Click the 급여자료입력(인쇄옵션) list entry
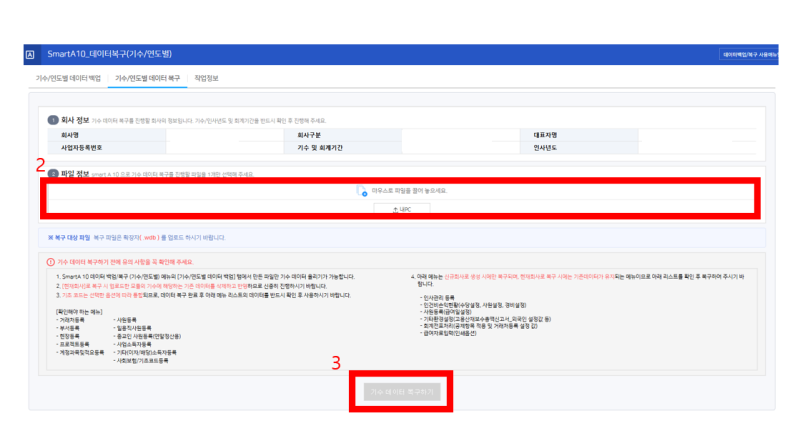 point(448,333)
